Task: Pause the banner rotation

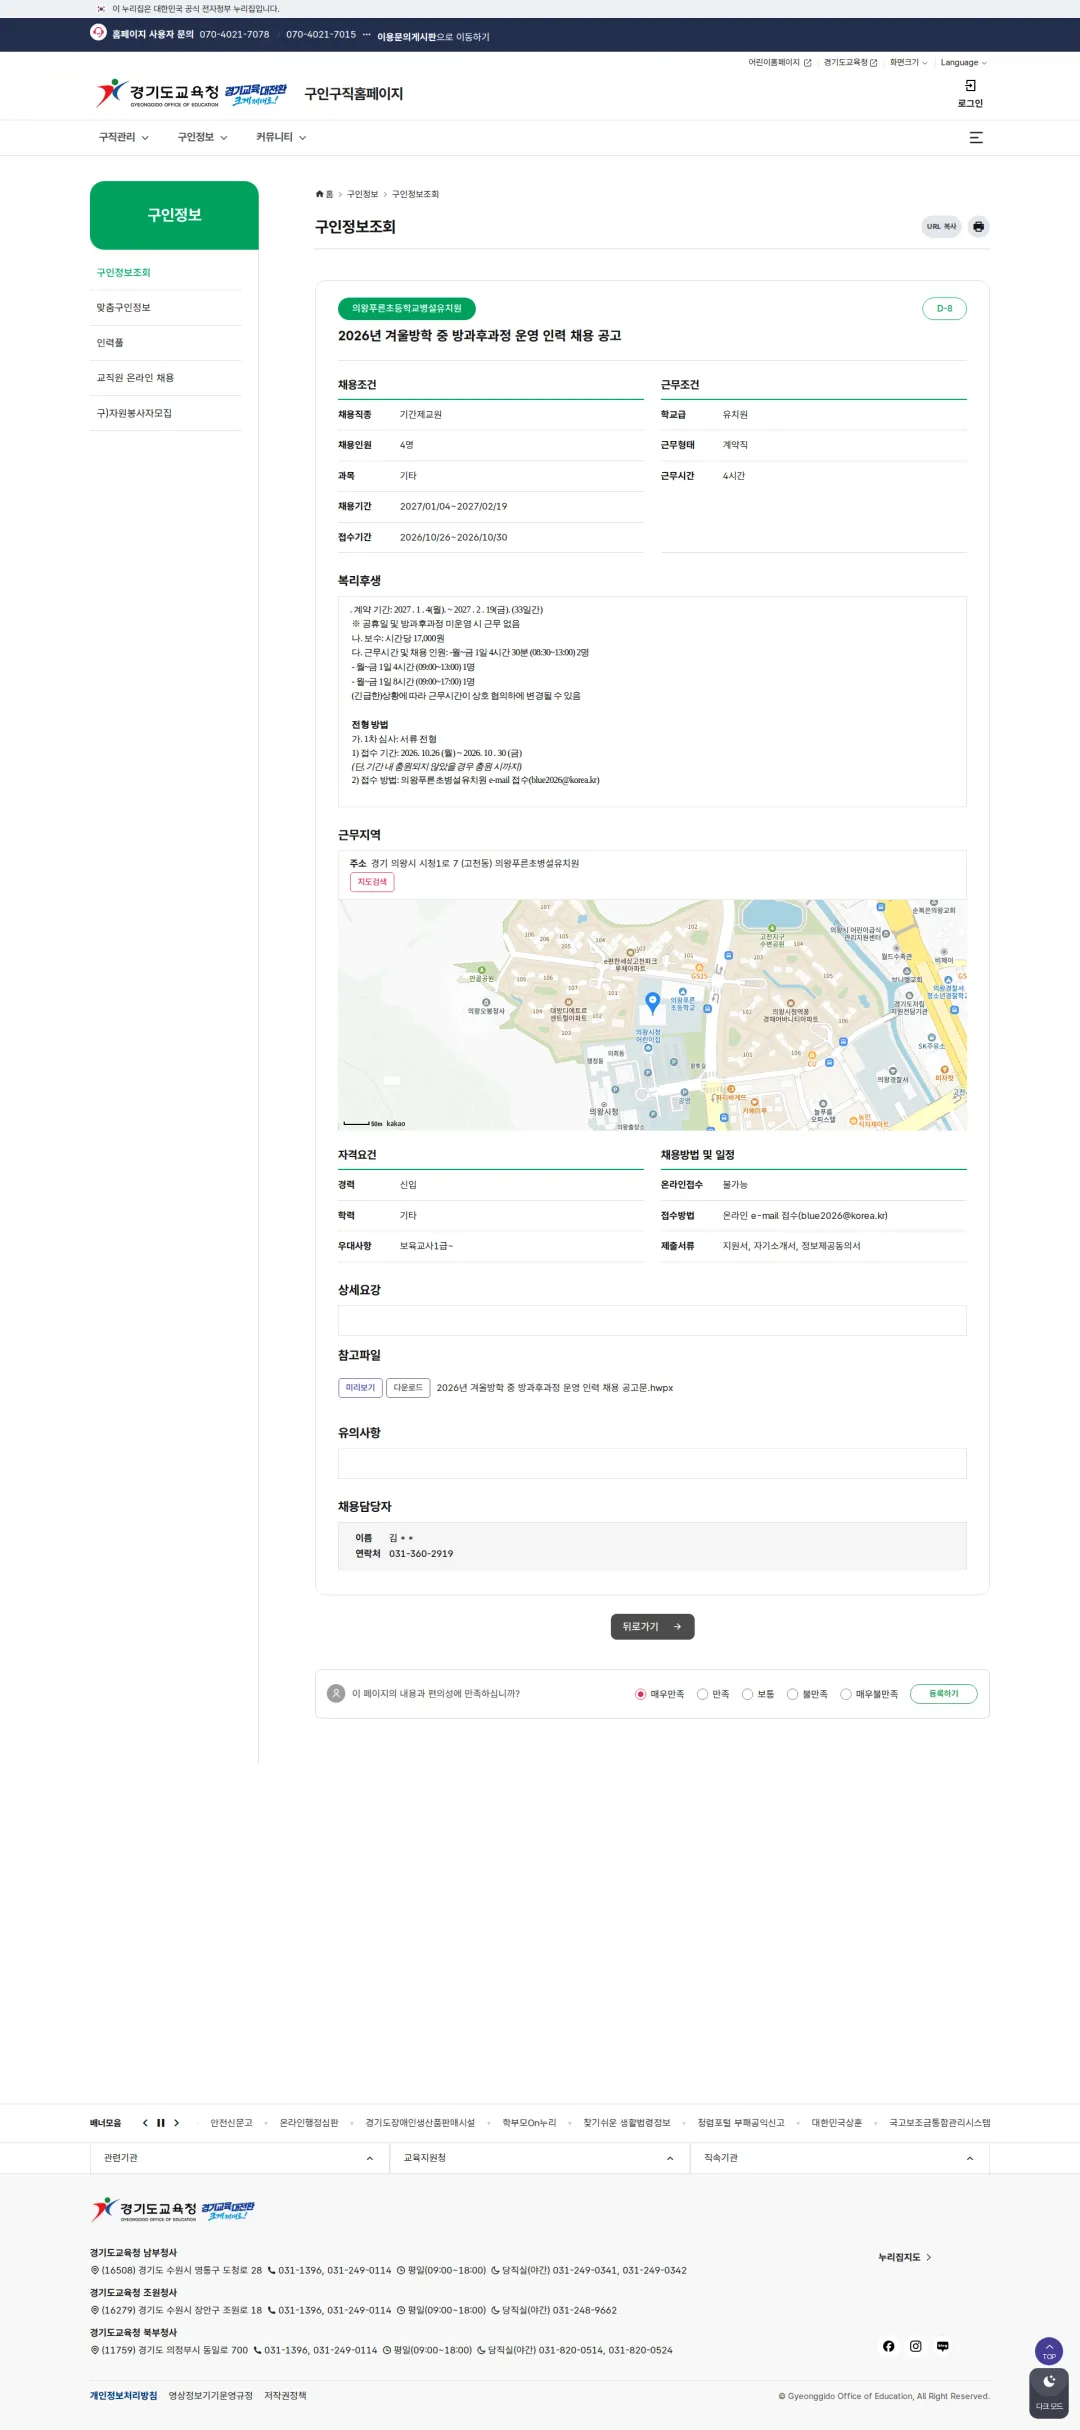Action: [x=161, y=2123]
